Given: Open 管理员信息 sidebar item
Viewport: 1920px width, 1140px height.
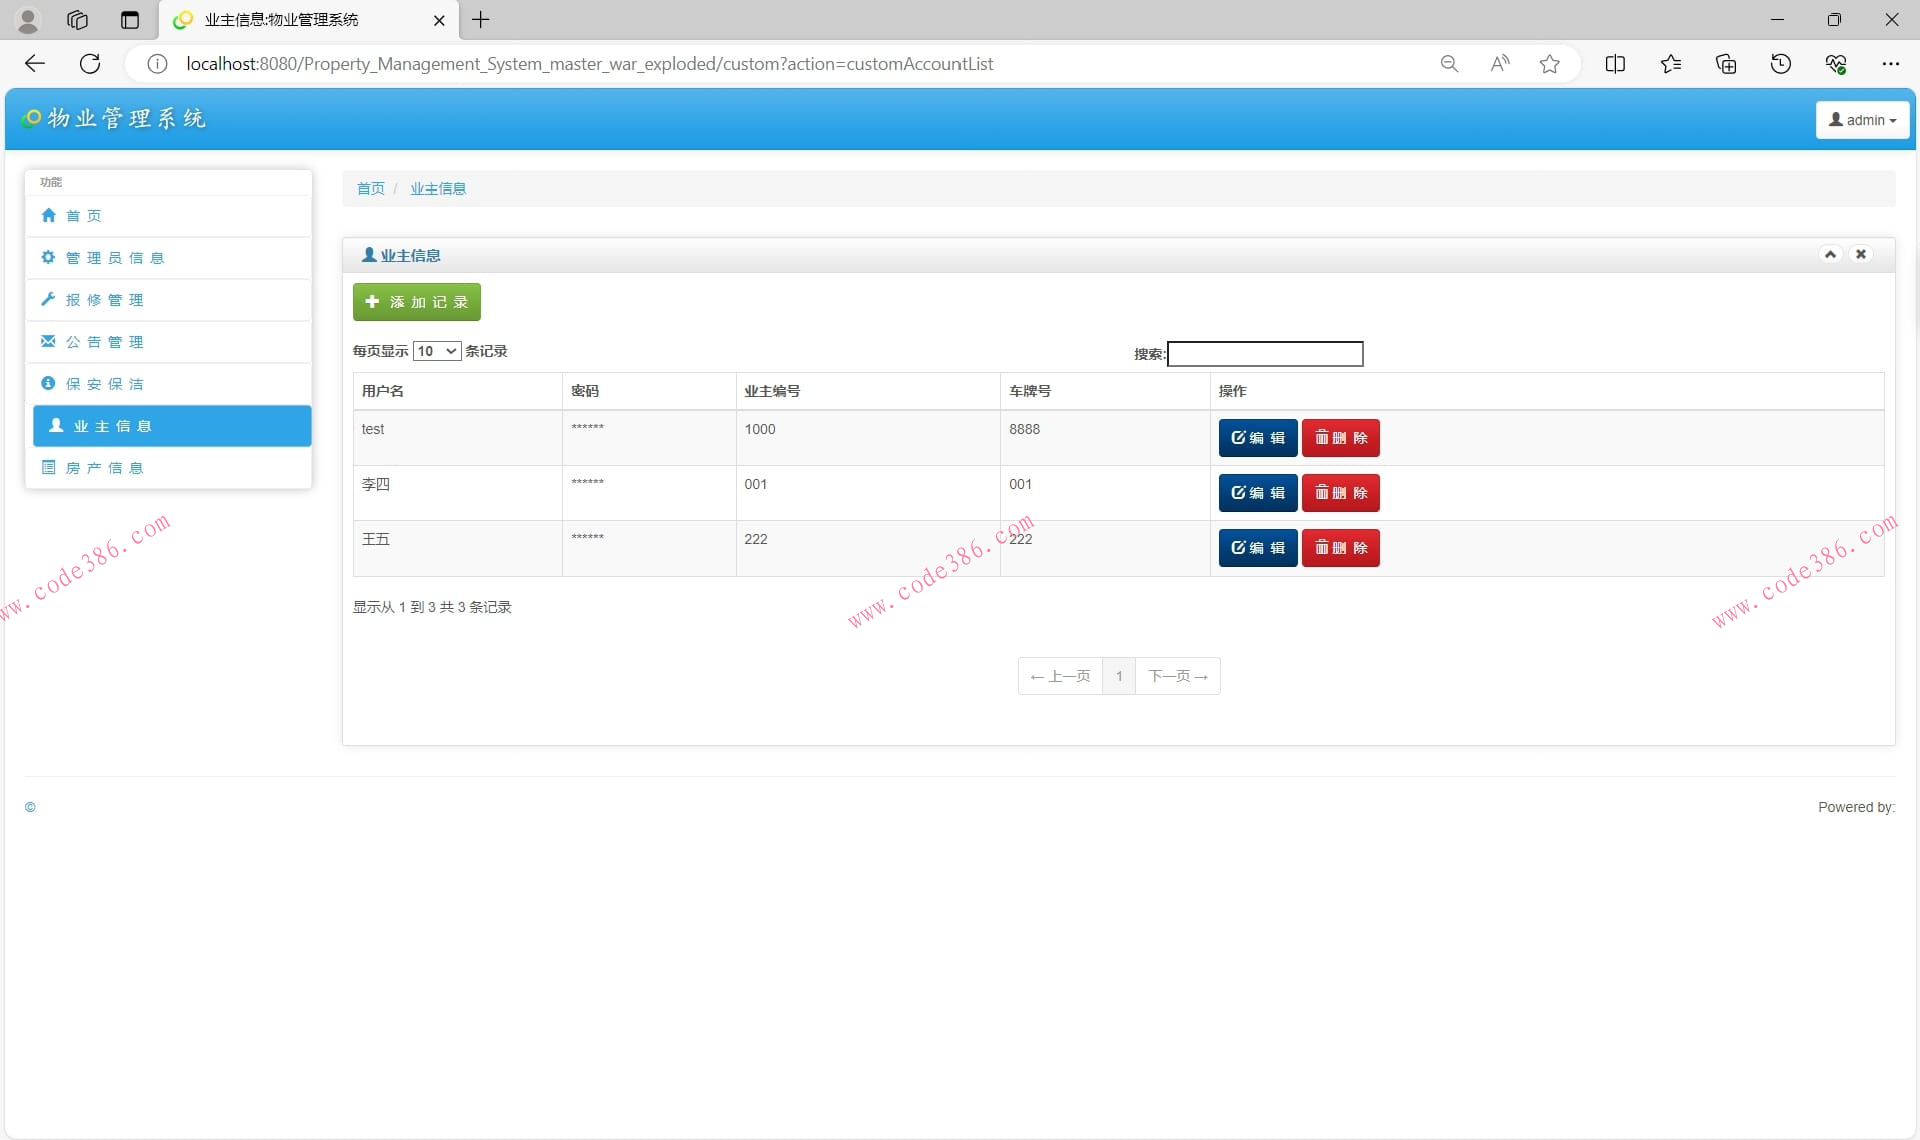Looking at the screenshot, I should 114,258.
